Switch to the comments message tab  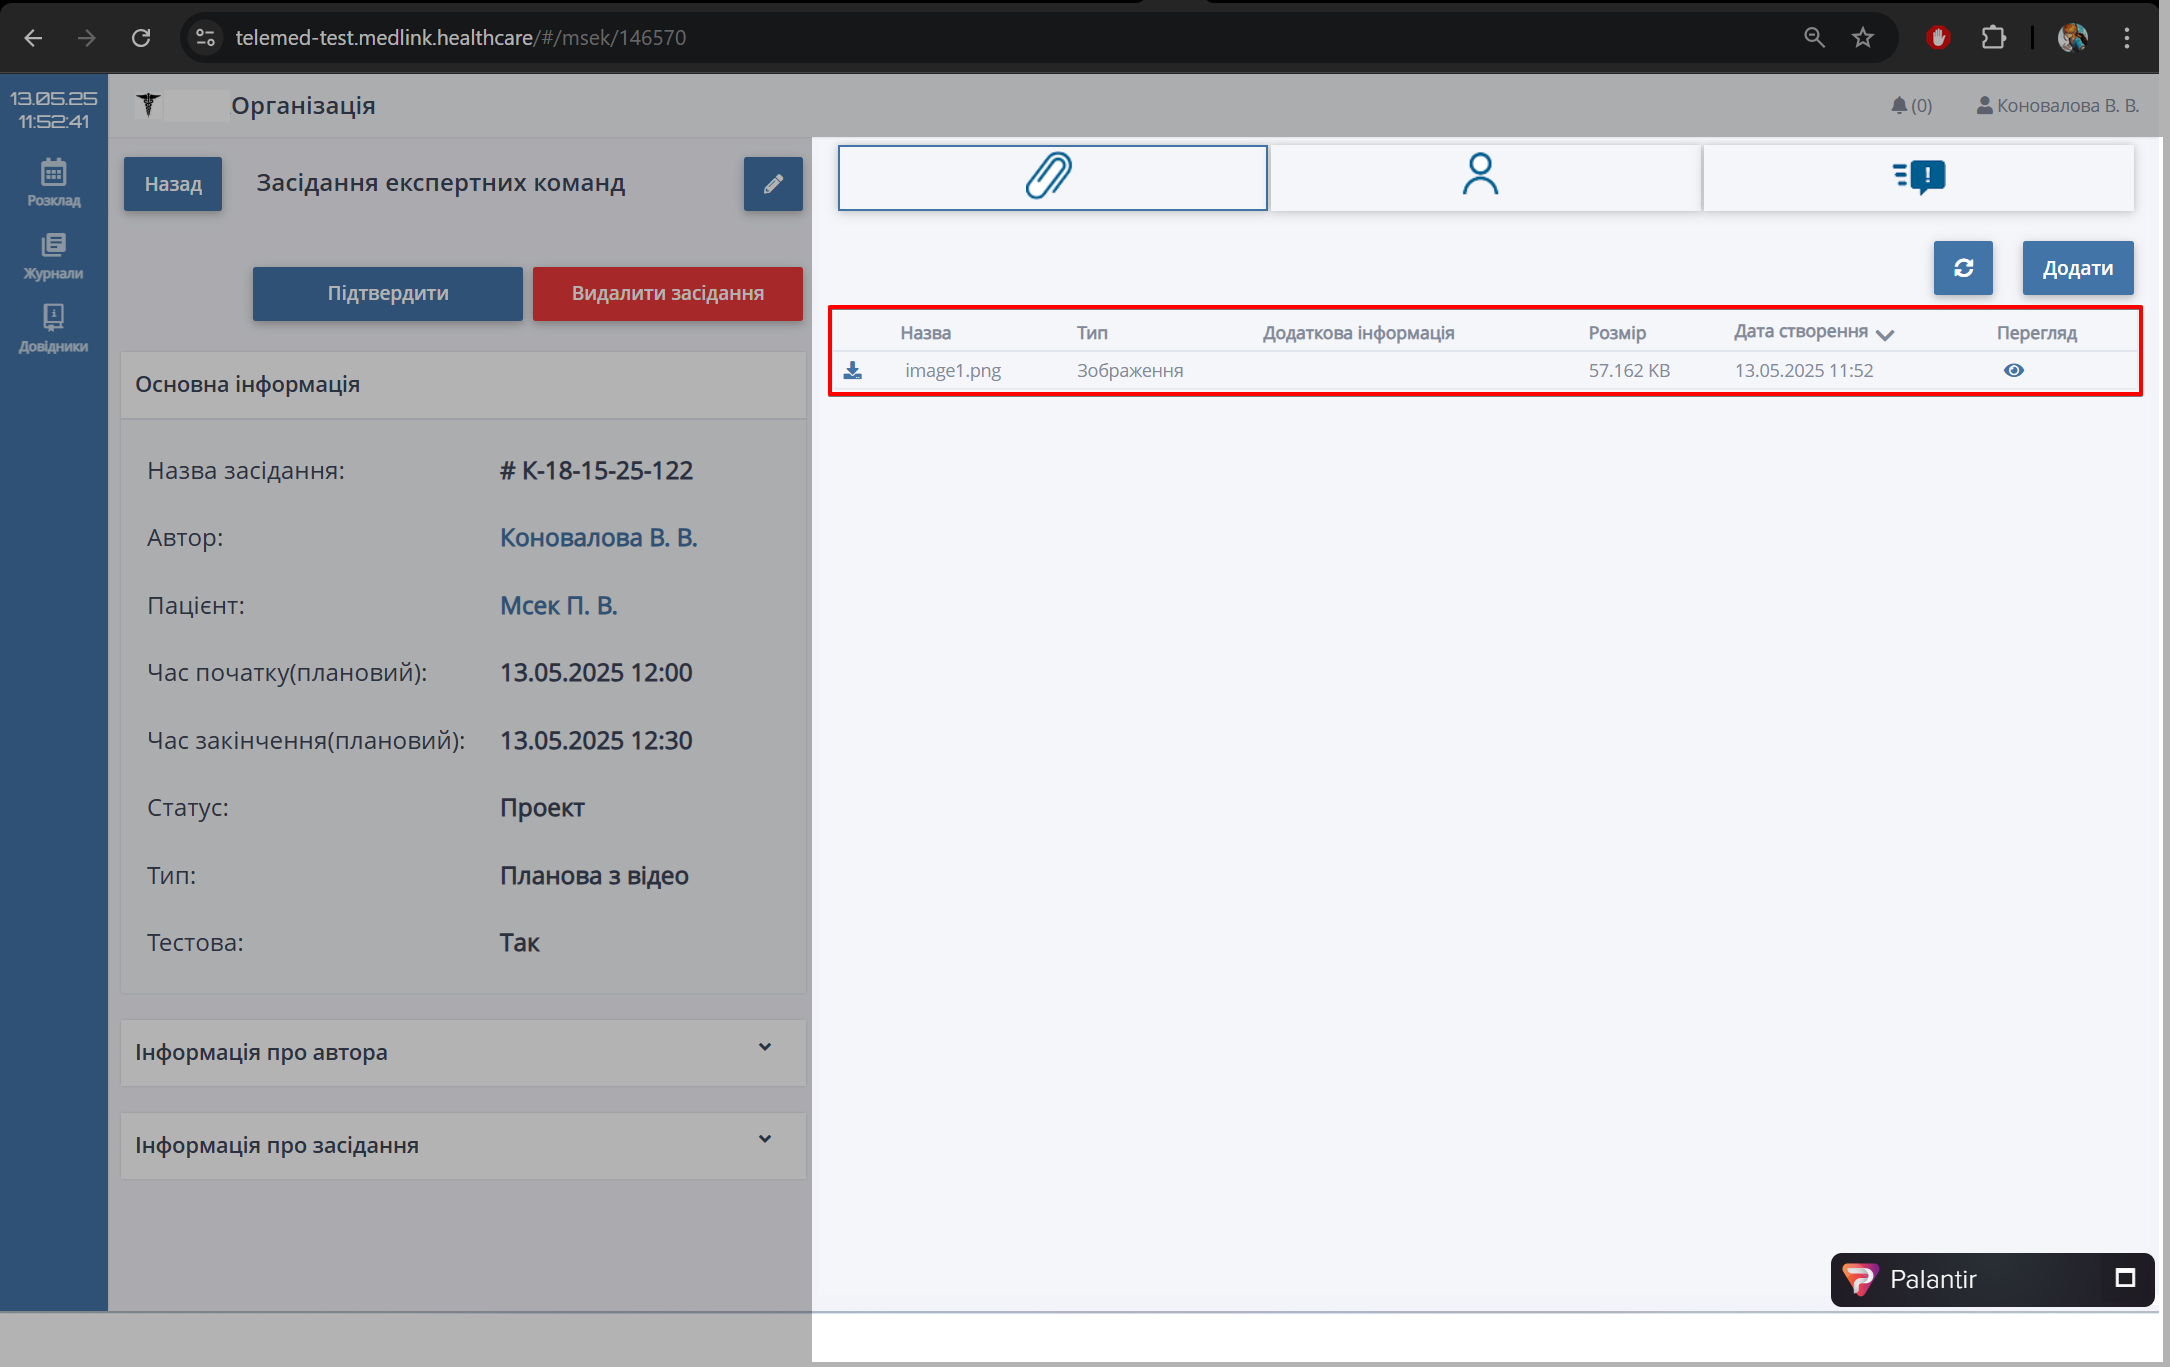click(1918, 176)
